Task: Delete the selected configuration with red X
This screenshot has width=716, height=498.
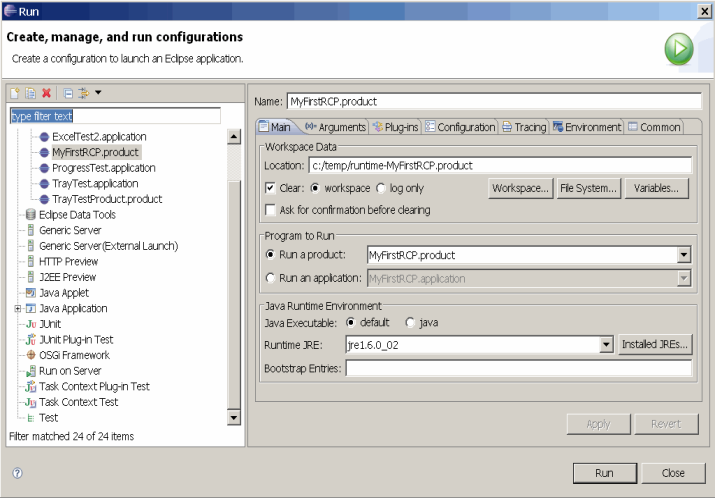Action: 46,93
